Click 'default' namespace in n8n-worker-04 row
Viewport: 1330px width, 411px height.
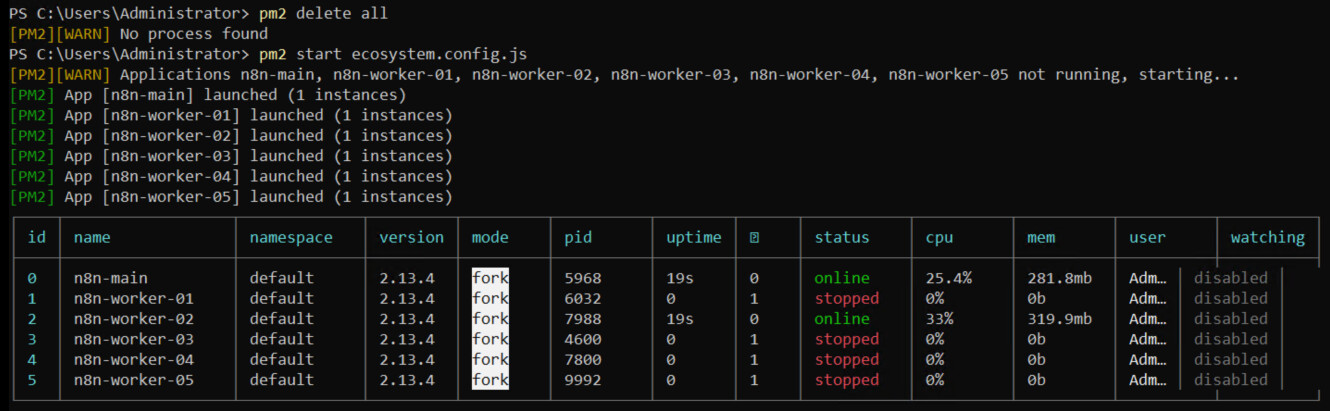[282, 360]
